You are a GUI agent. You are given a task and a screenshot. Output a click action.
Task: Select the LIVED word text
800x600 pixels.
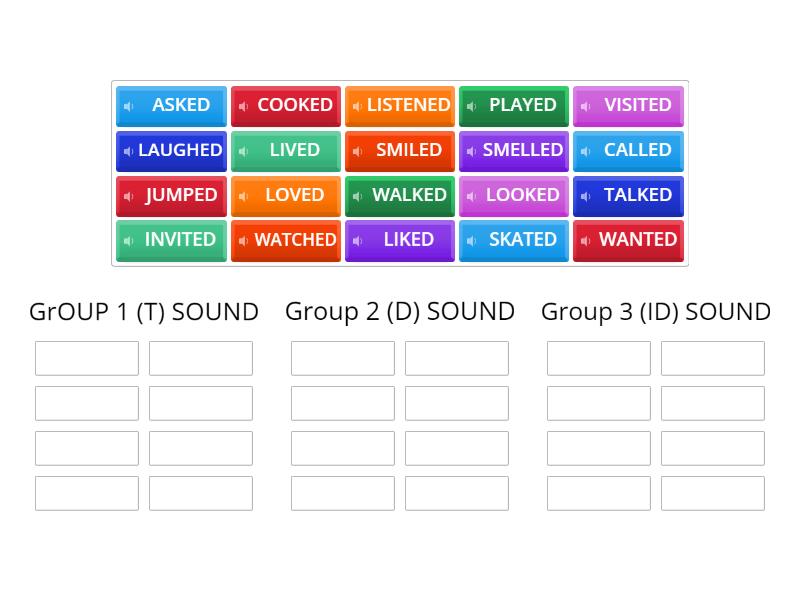295,149
